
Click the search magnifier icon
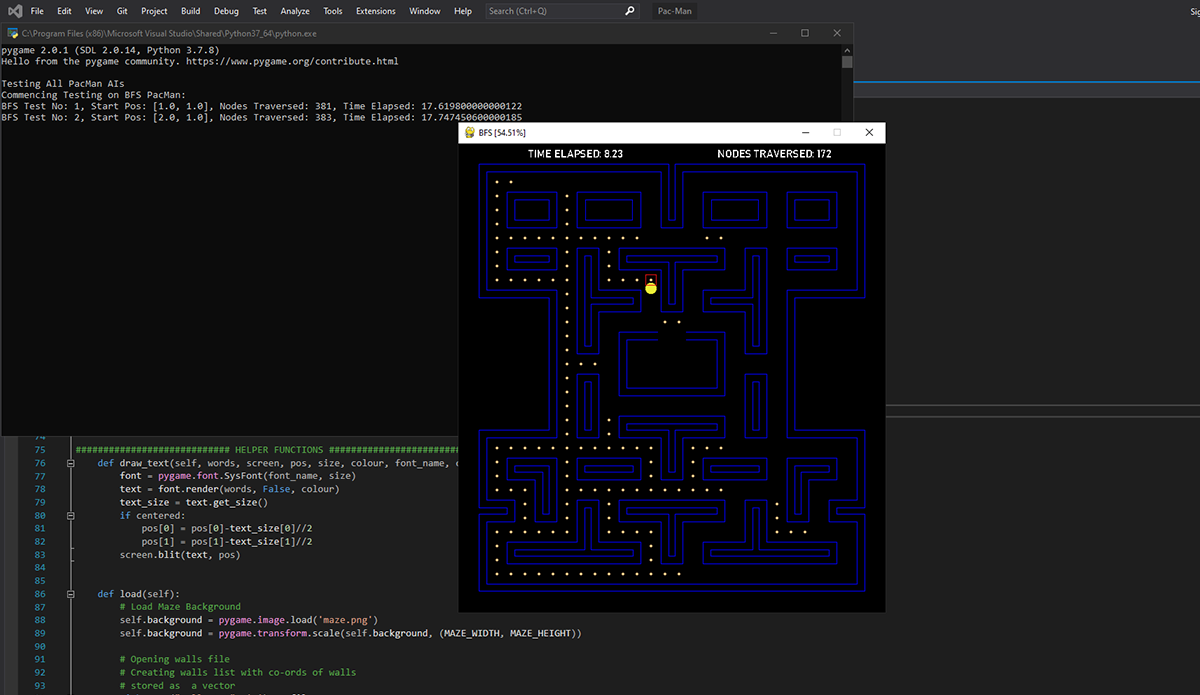coord(630,11)
